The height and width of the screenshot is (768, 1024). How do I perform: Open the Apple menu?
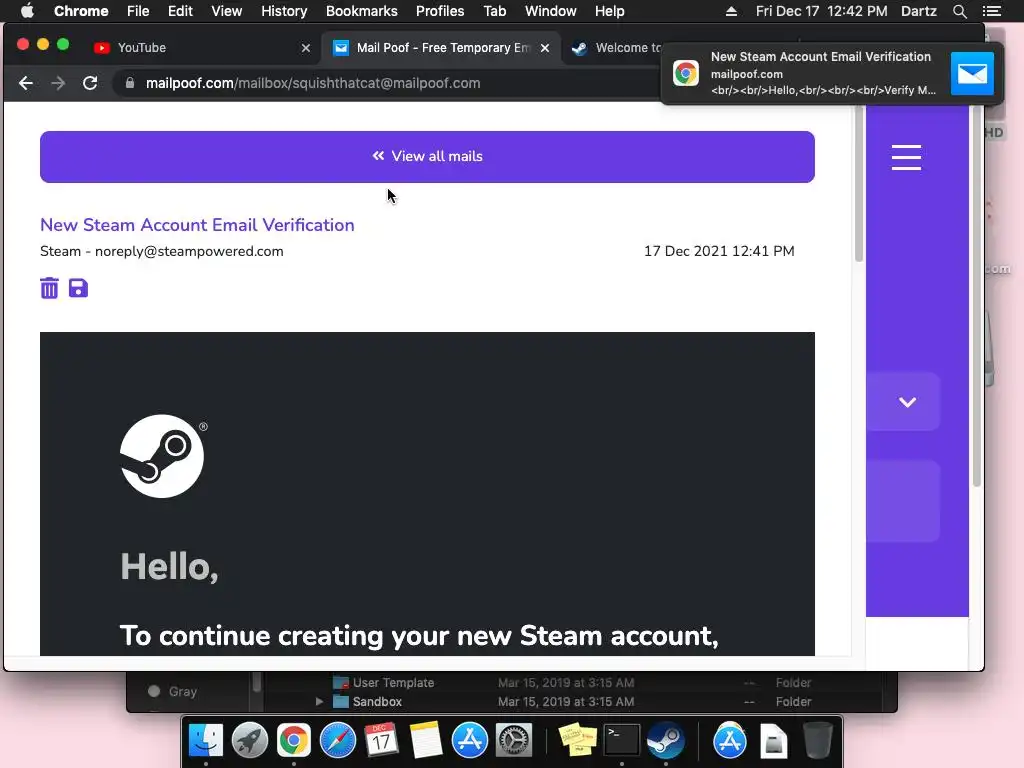click(27, 11)
